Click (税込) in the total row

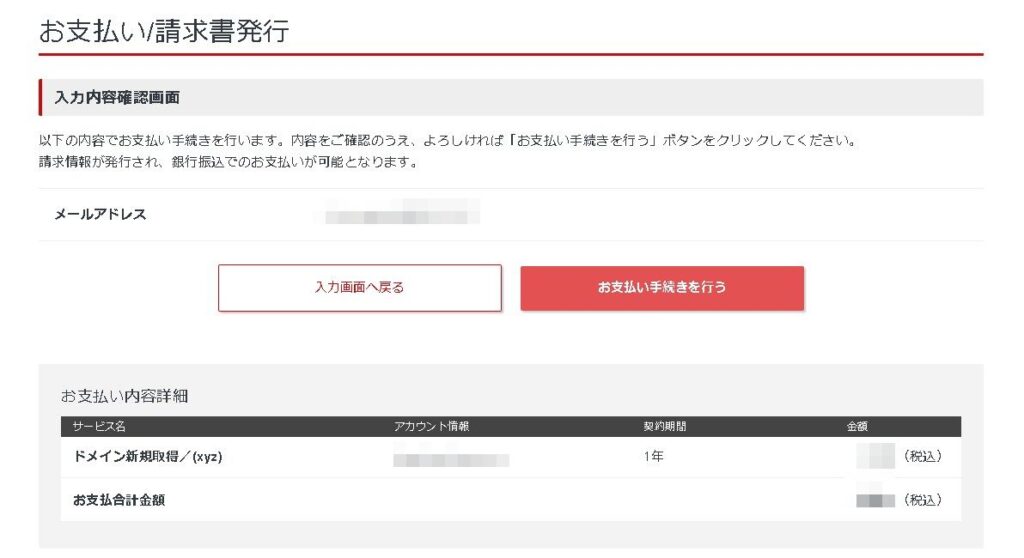click(x=922, y=500)
